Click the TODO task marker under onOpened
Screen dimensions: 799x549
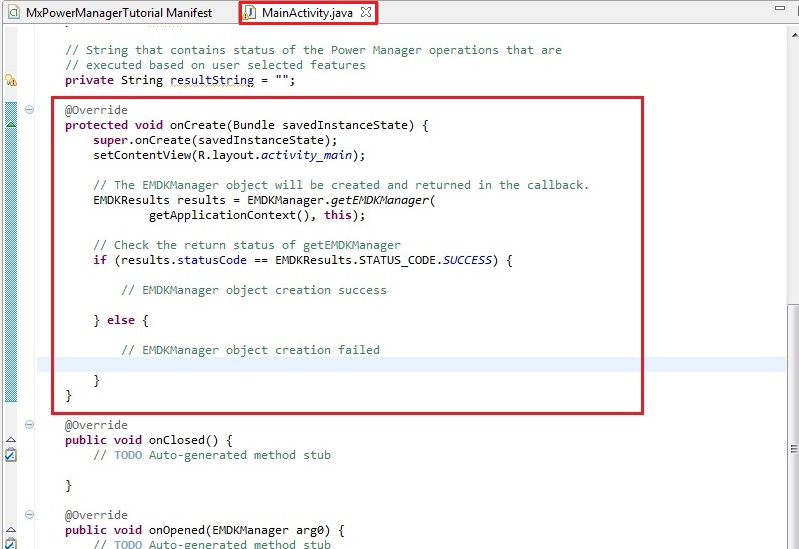coord(10,544)
